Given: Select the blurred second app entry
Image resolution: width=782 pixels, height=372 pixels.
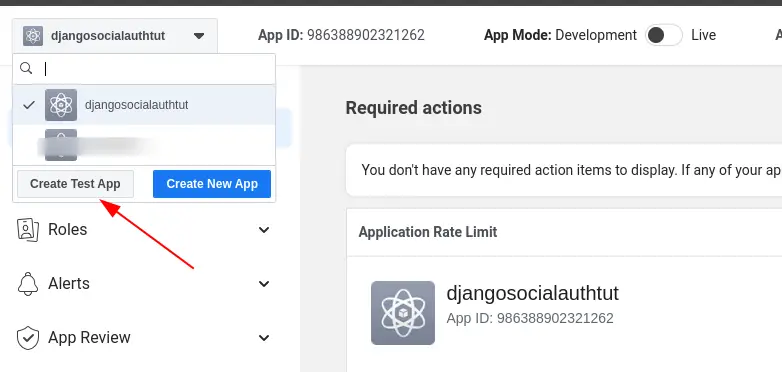Looking at the screenshot, I should pyautogui.click(x=144, y=145).
